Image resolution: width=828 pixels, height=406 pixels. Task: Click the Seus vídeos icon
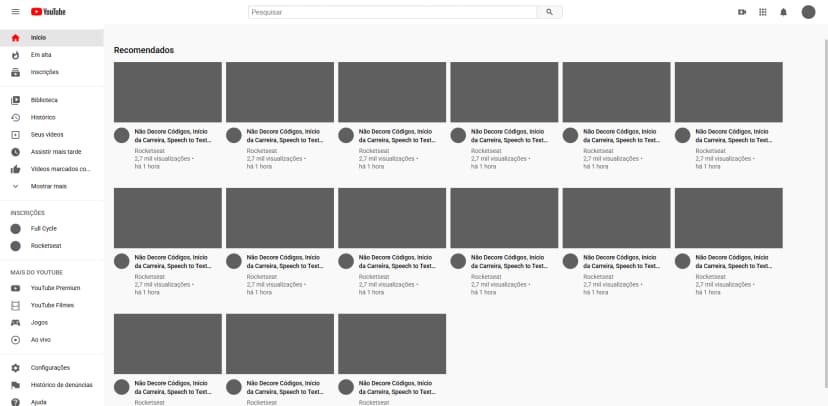point(15,135)
